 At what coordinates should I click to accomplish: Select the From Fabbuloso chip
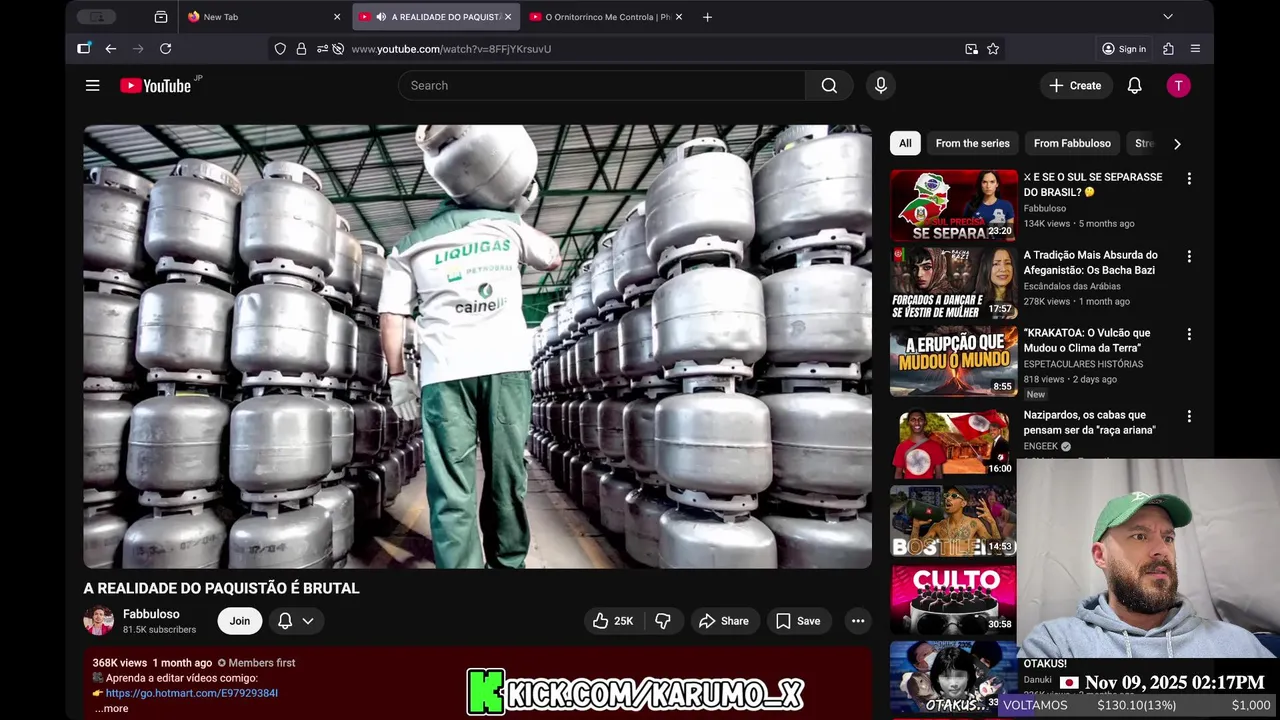click(x=1072, y=144)
